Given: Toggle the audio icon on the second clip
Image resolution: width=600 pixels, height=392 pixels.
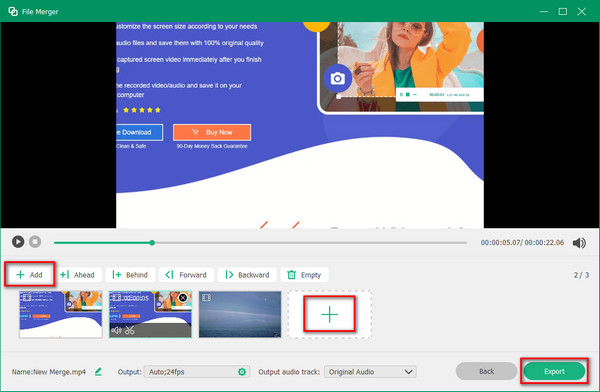Looking at the screenshot, I should [116, 330].
